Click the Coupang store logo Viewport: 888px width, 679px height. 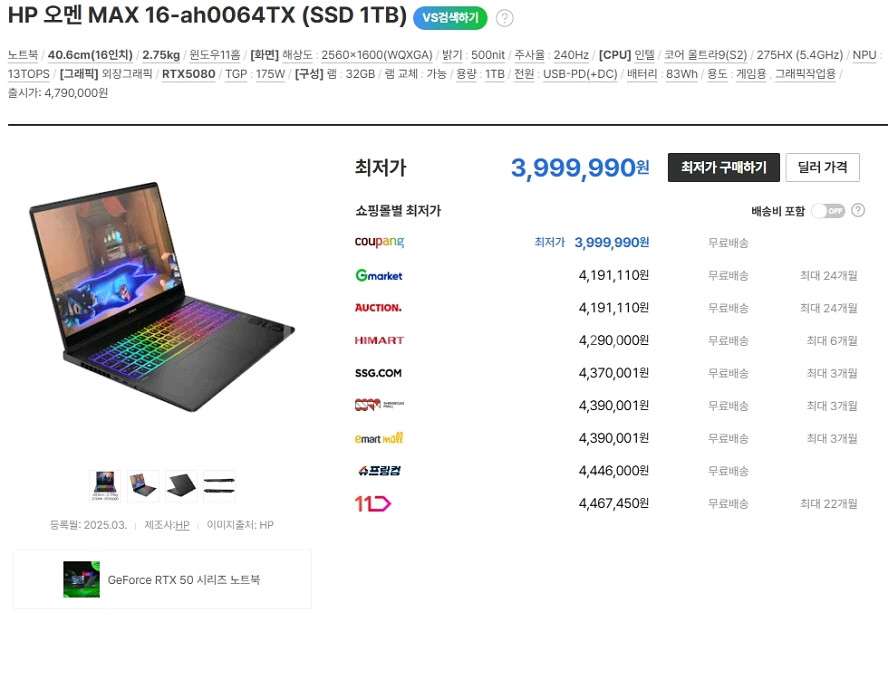tap(379, 242)
